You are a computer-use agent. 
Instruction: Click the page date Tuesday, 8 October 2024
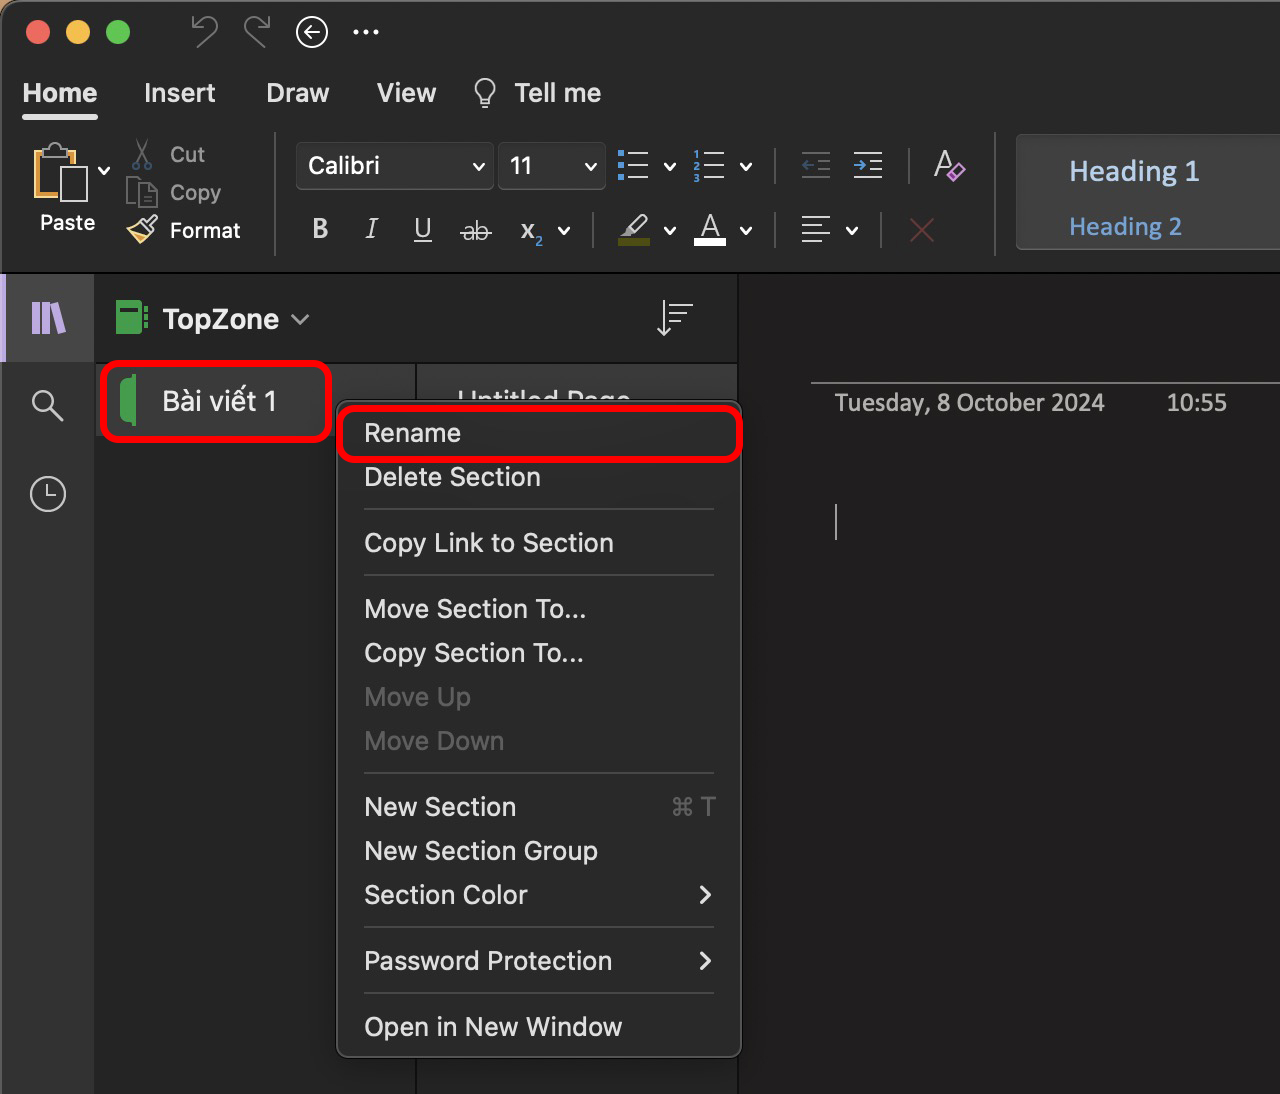969,403
